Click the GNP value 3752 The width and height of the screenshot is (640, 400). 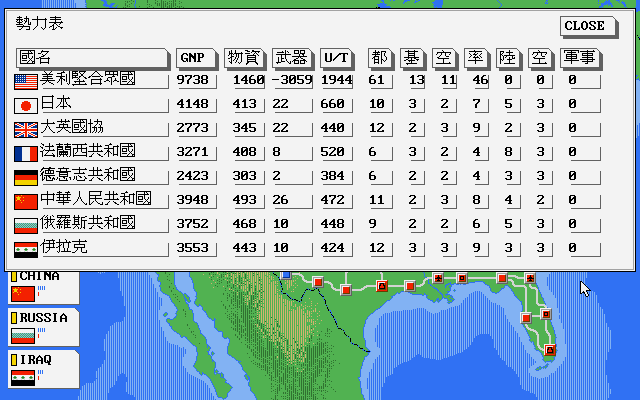193,224
